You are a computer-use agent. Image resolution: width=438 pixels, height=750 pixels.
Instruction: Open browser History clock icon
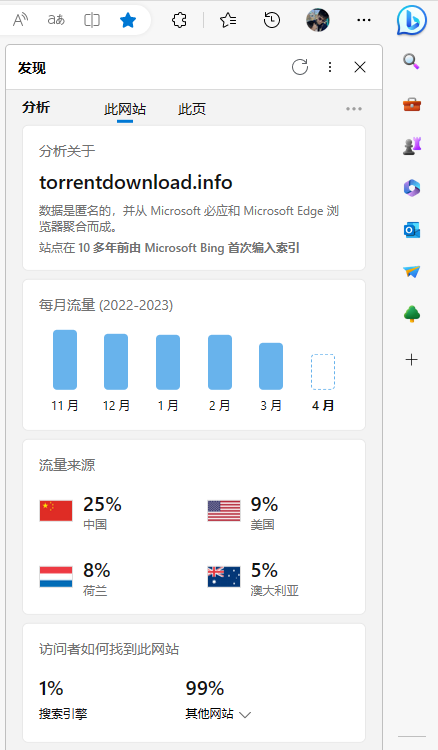coord(272,20)
